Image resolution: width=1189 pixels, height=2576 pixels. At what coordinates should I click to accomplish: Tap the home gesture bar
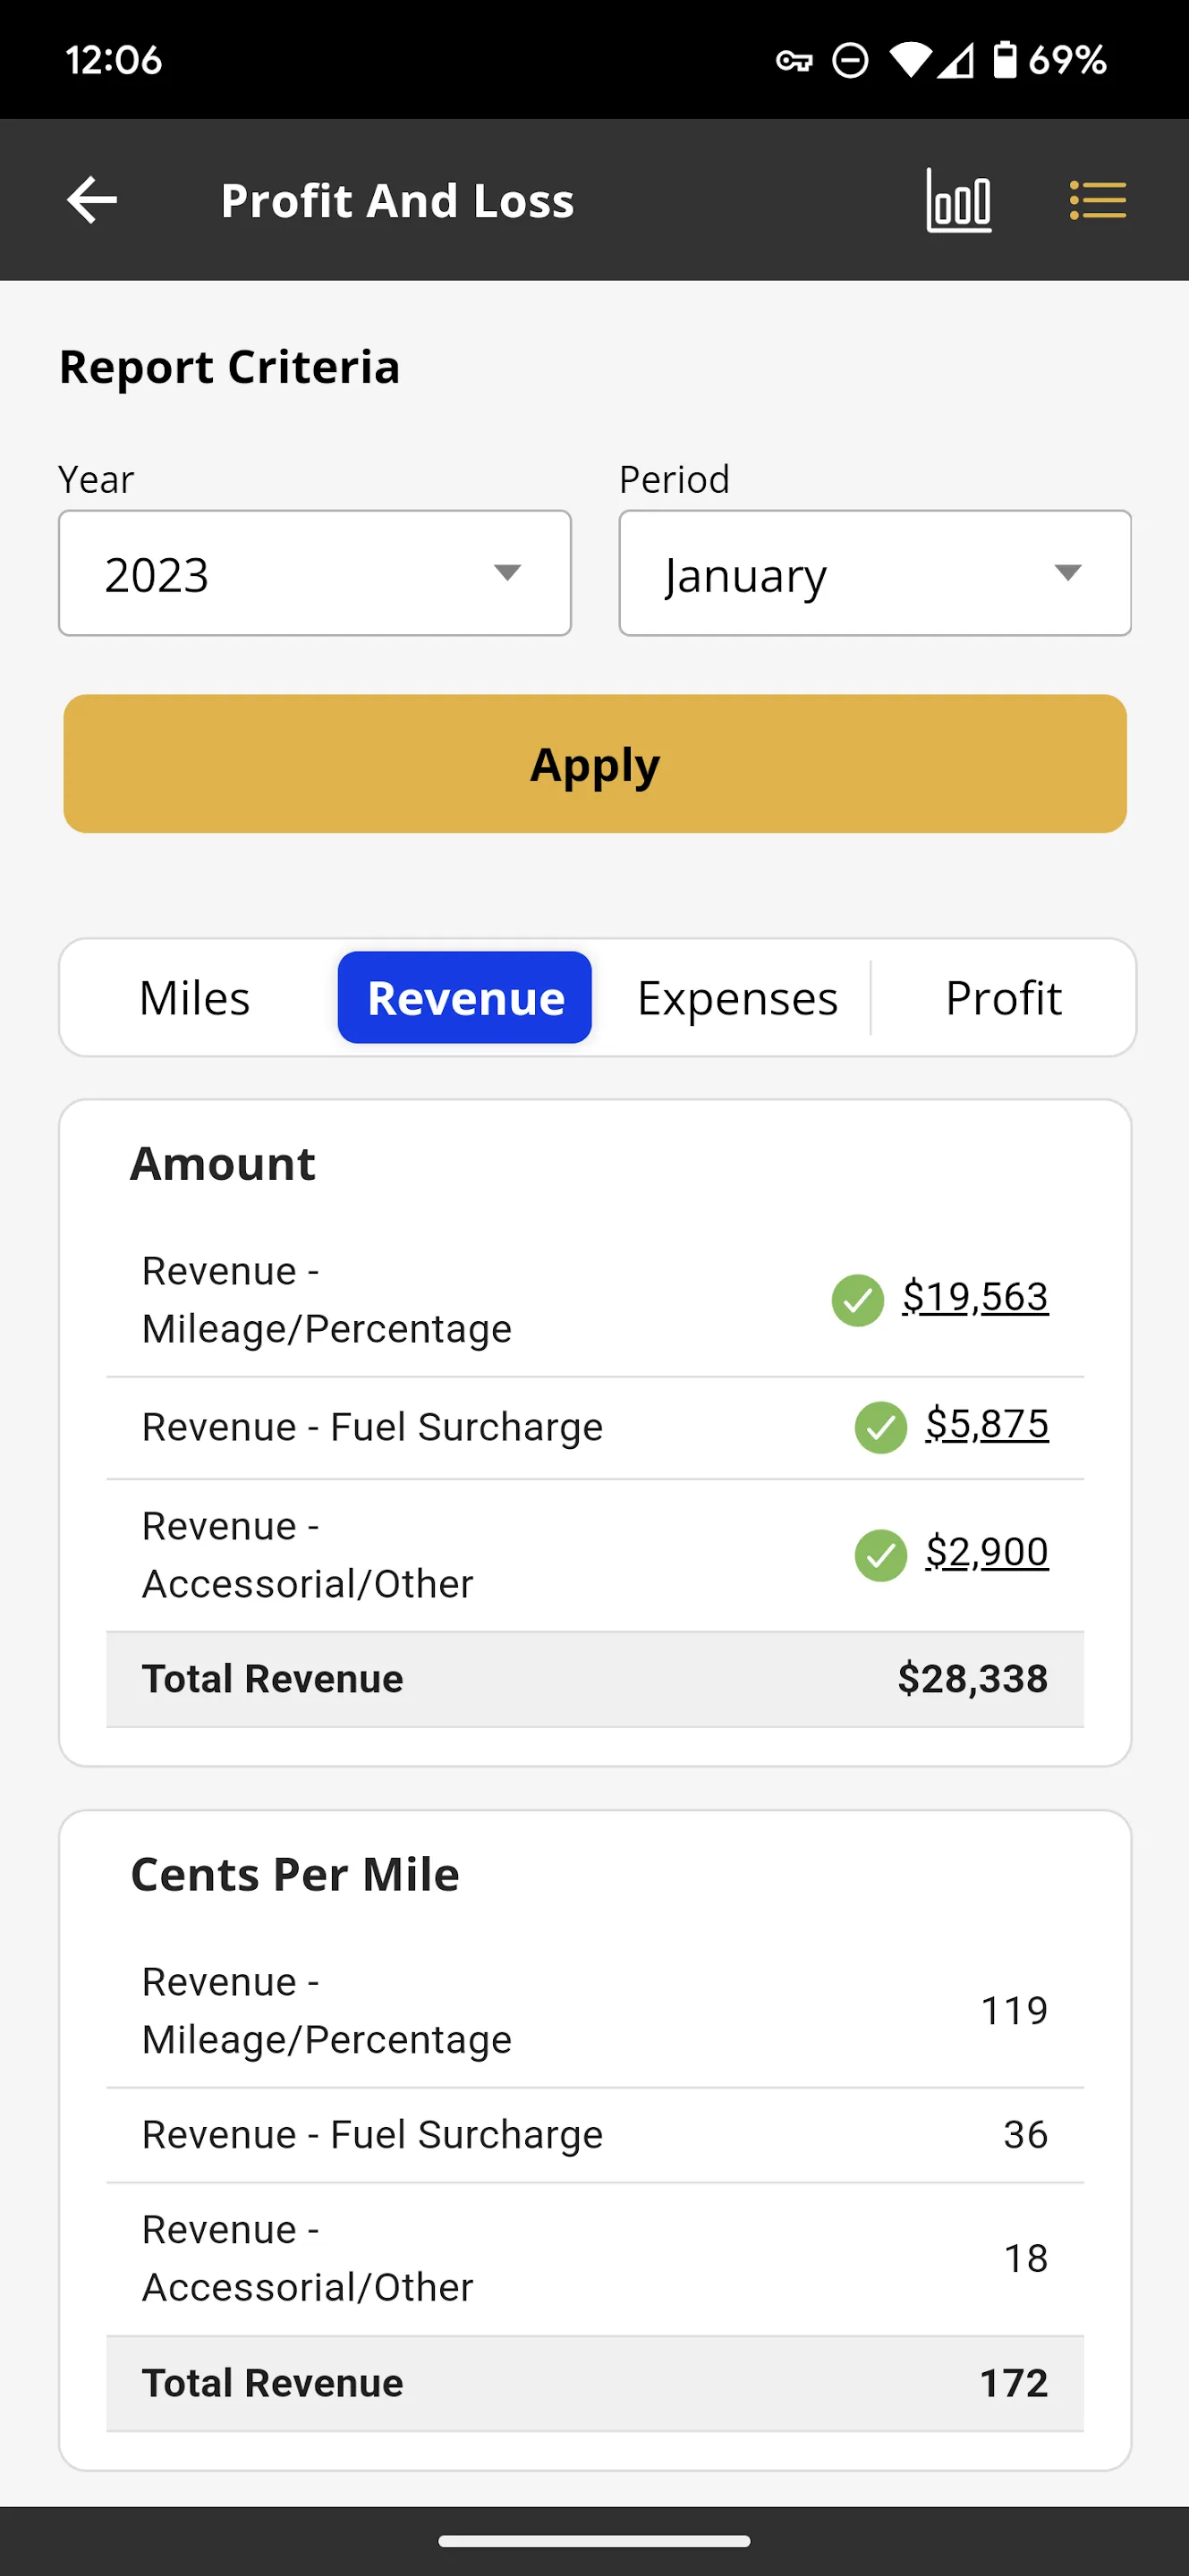coord(594,2541)
